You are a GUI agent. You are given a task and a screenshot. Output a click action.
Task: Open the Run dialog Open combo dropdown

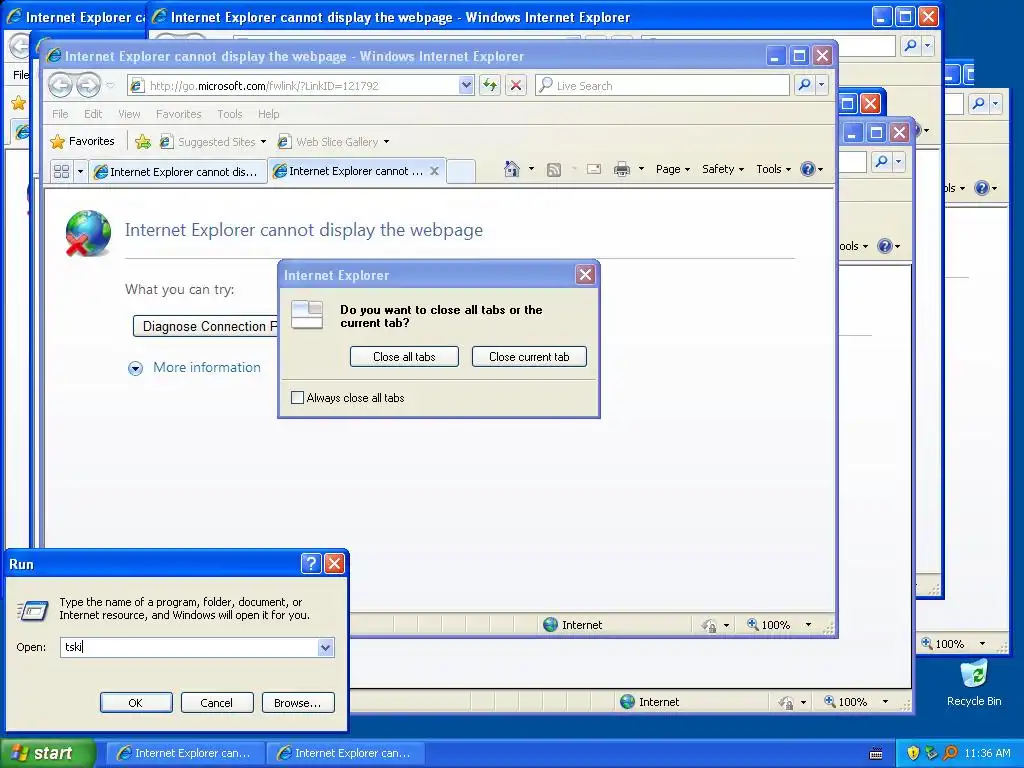[325, 647]
